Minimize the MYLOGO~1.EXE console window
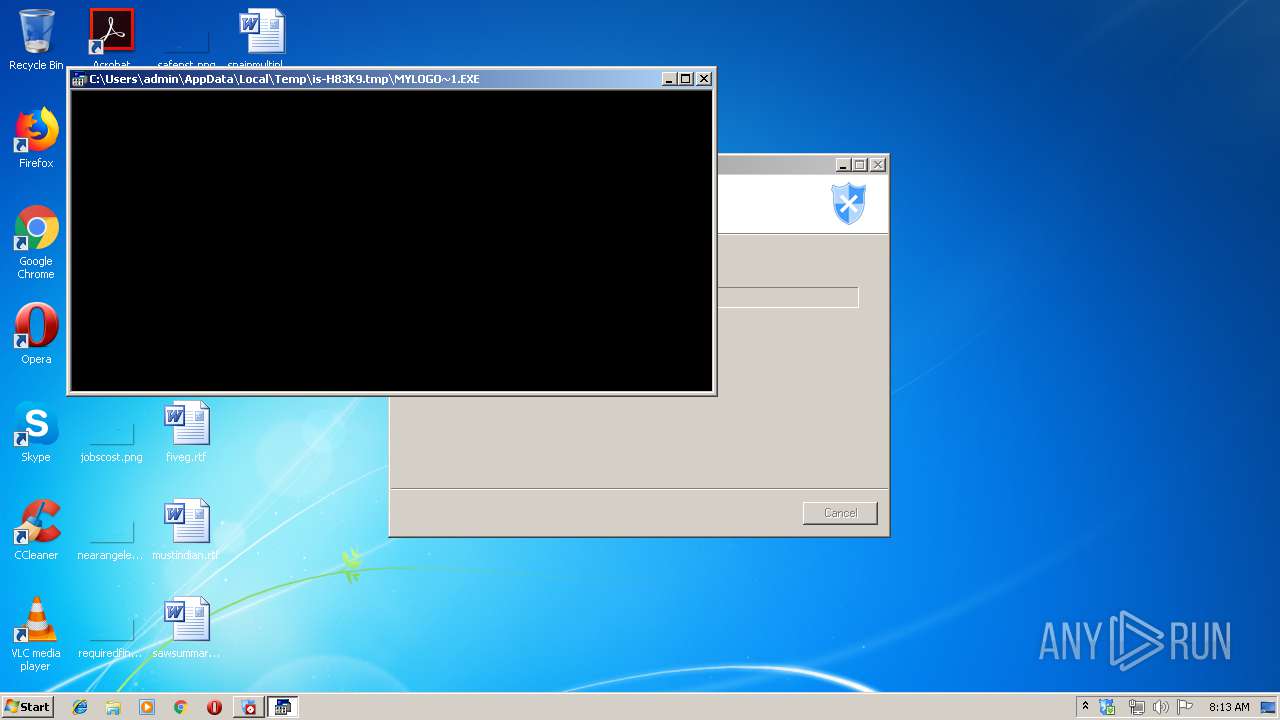 click(669, 79)
